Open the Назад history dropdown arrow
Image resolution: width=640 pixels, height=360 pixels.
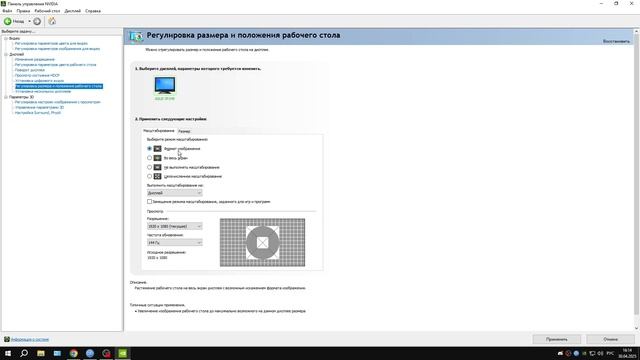(x=29, y=21)
